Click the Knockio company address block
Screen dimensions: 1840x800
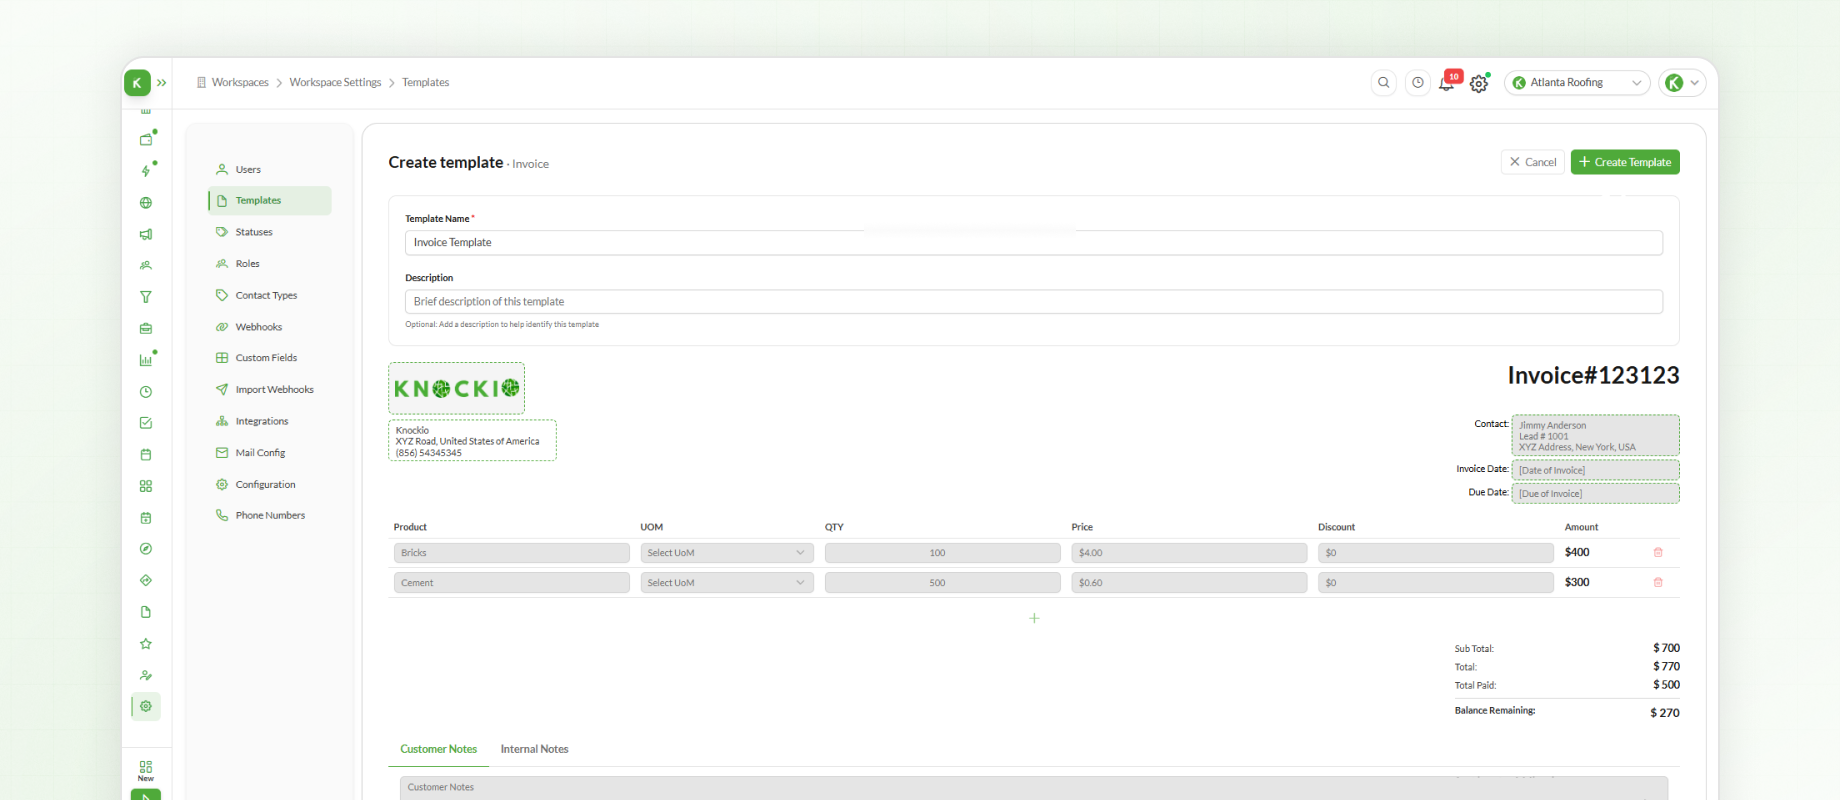[472, 441]
